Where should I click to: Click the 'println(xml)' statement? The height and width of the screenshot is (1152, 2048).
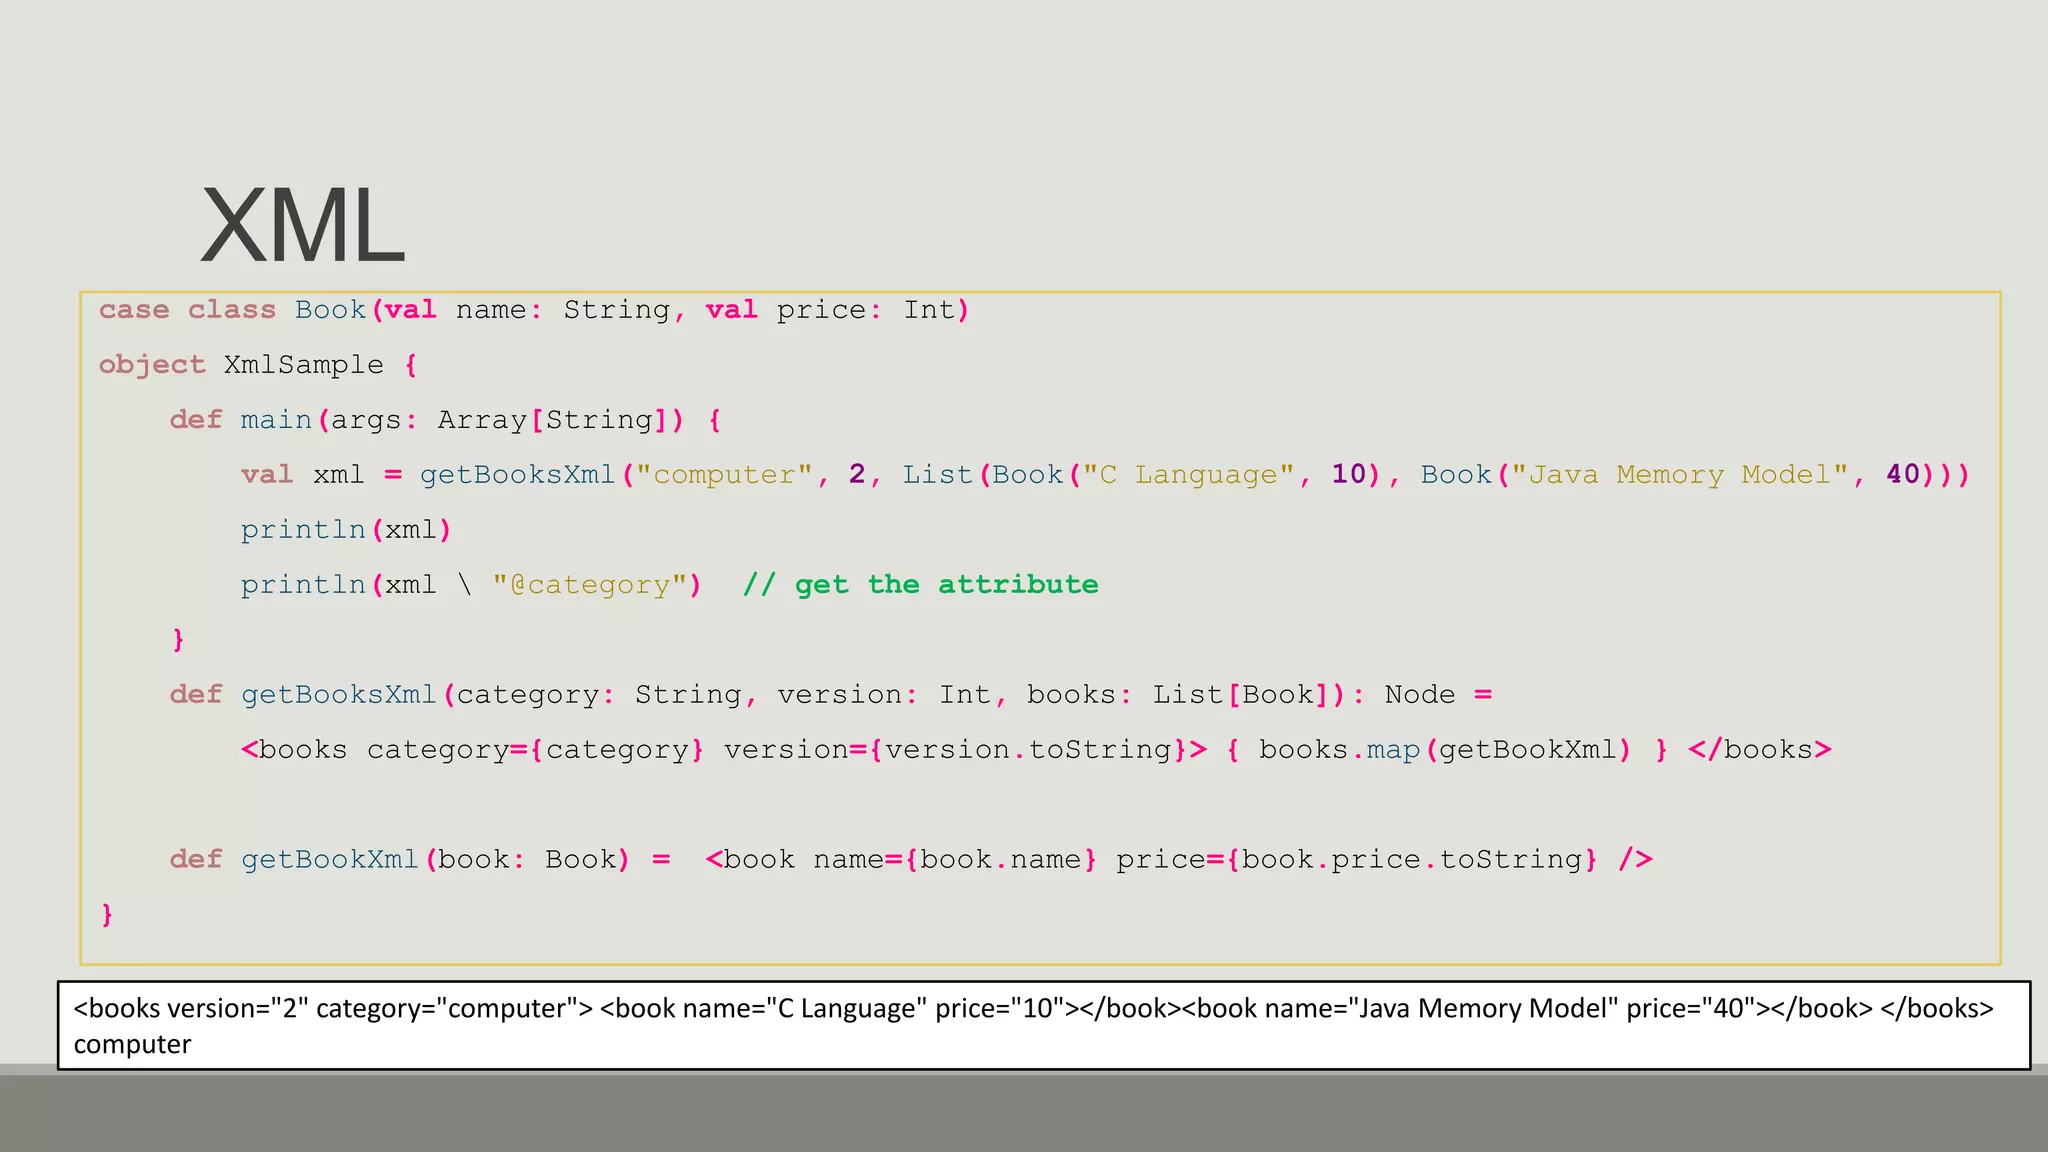[x=347, y=530]
